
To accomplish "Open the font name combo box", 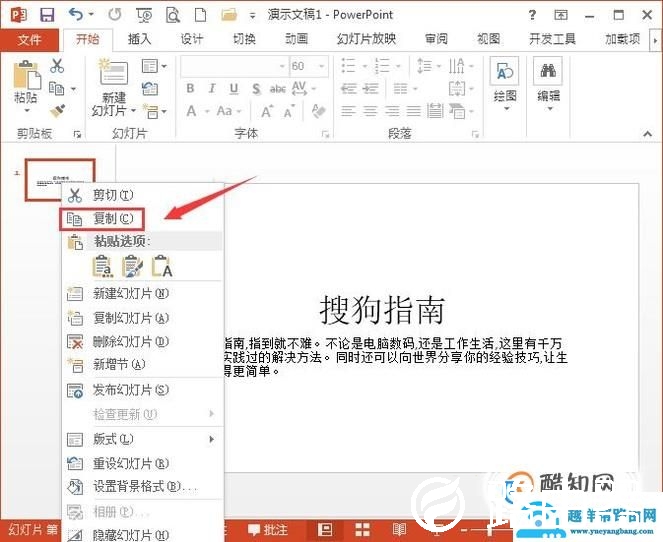I will point(234,66).
